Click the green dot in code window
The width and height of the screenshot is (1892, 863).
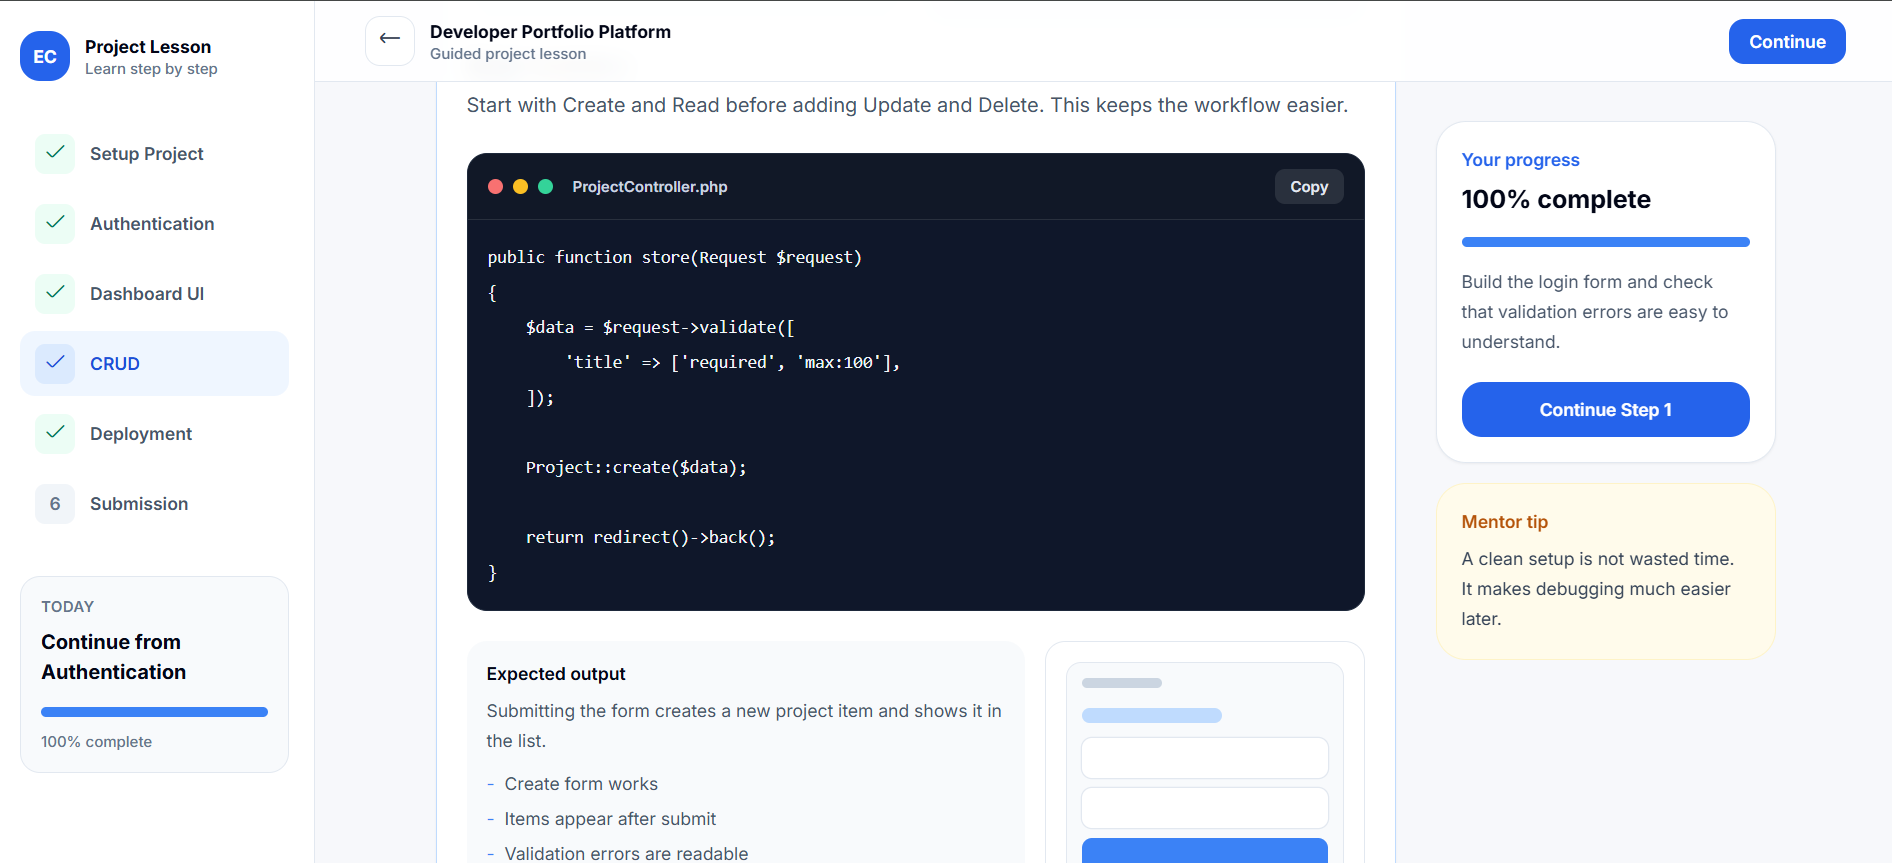click(545, 186)
